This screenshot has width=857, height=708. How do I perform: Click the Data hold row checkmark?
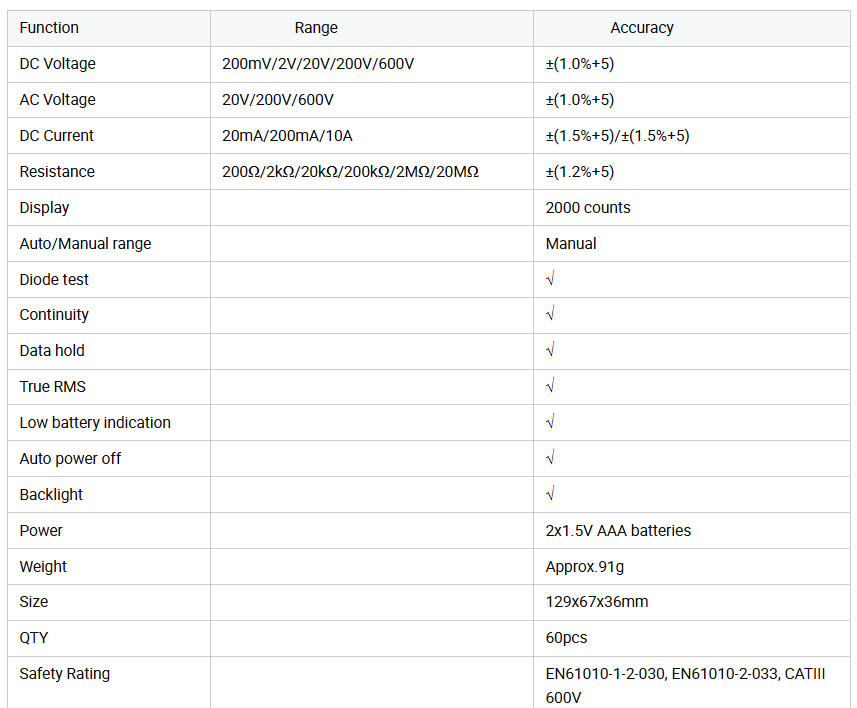pos(550,350)
